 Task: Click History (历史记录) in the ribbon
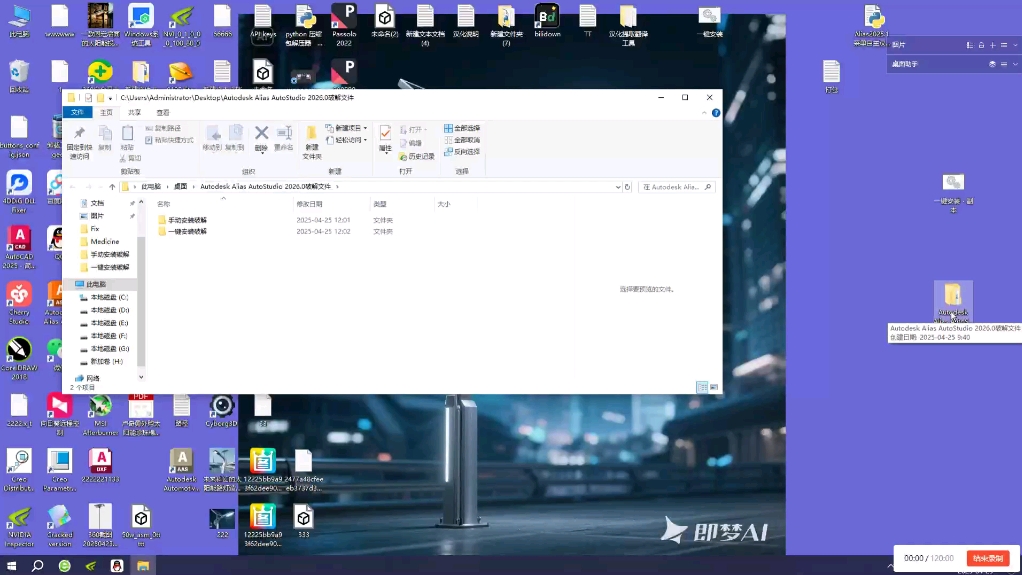click(x=416, y=156)
